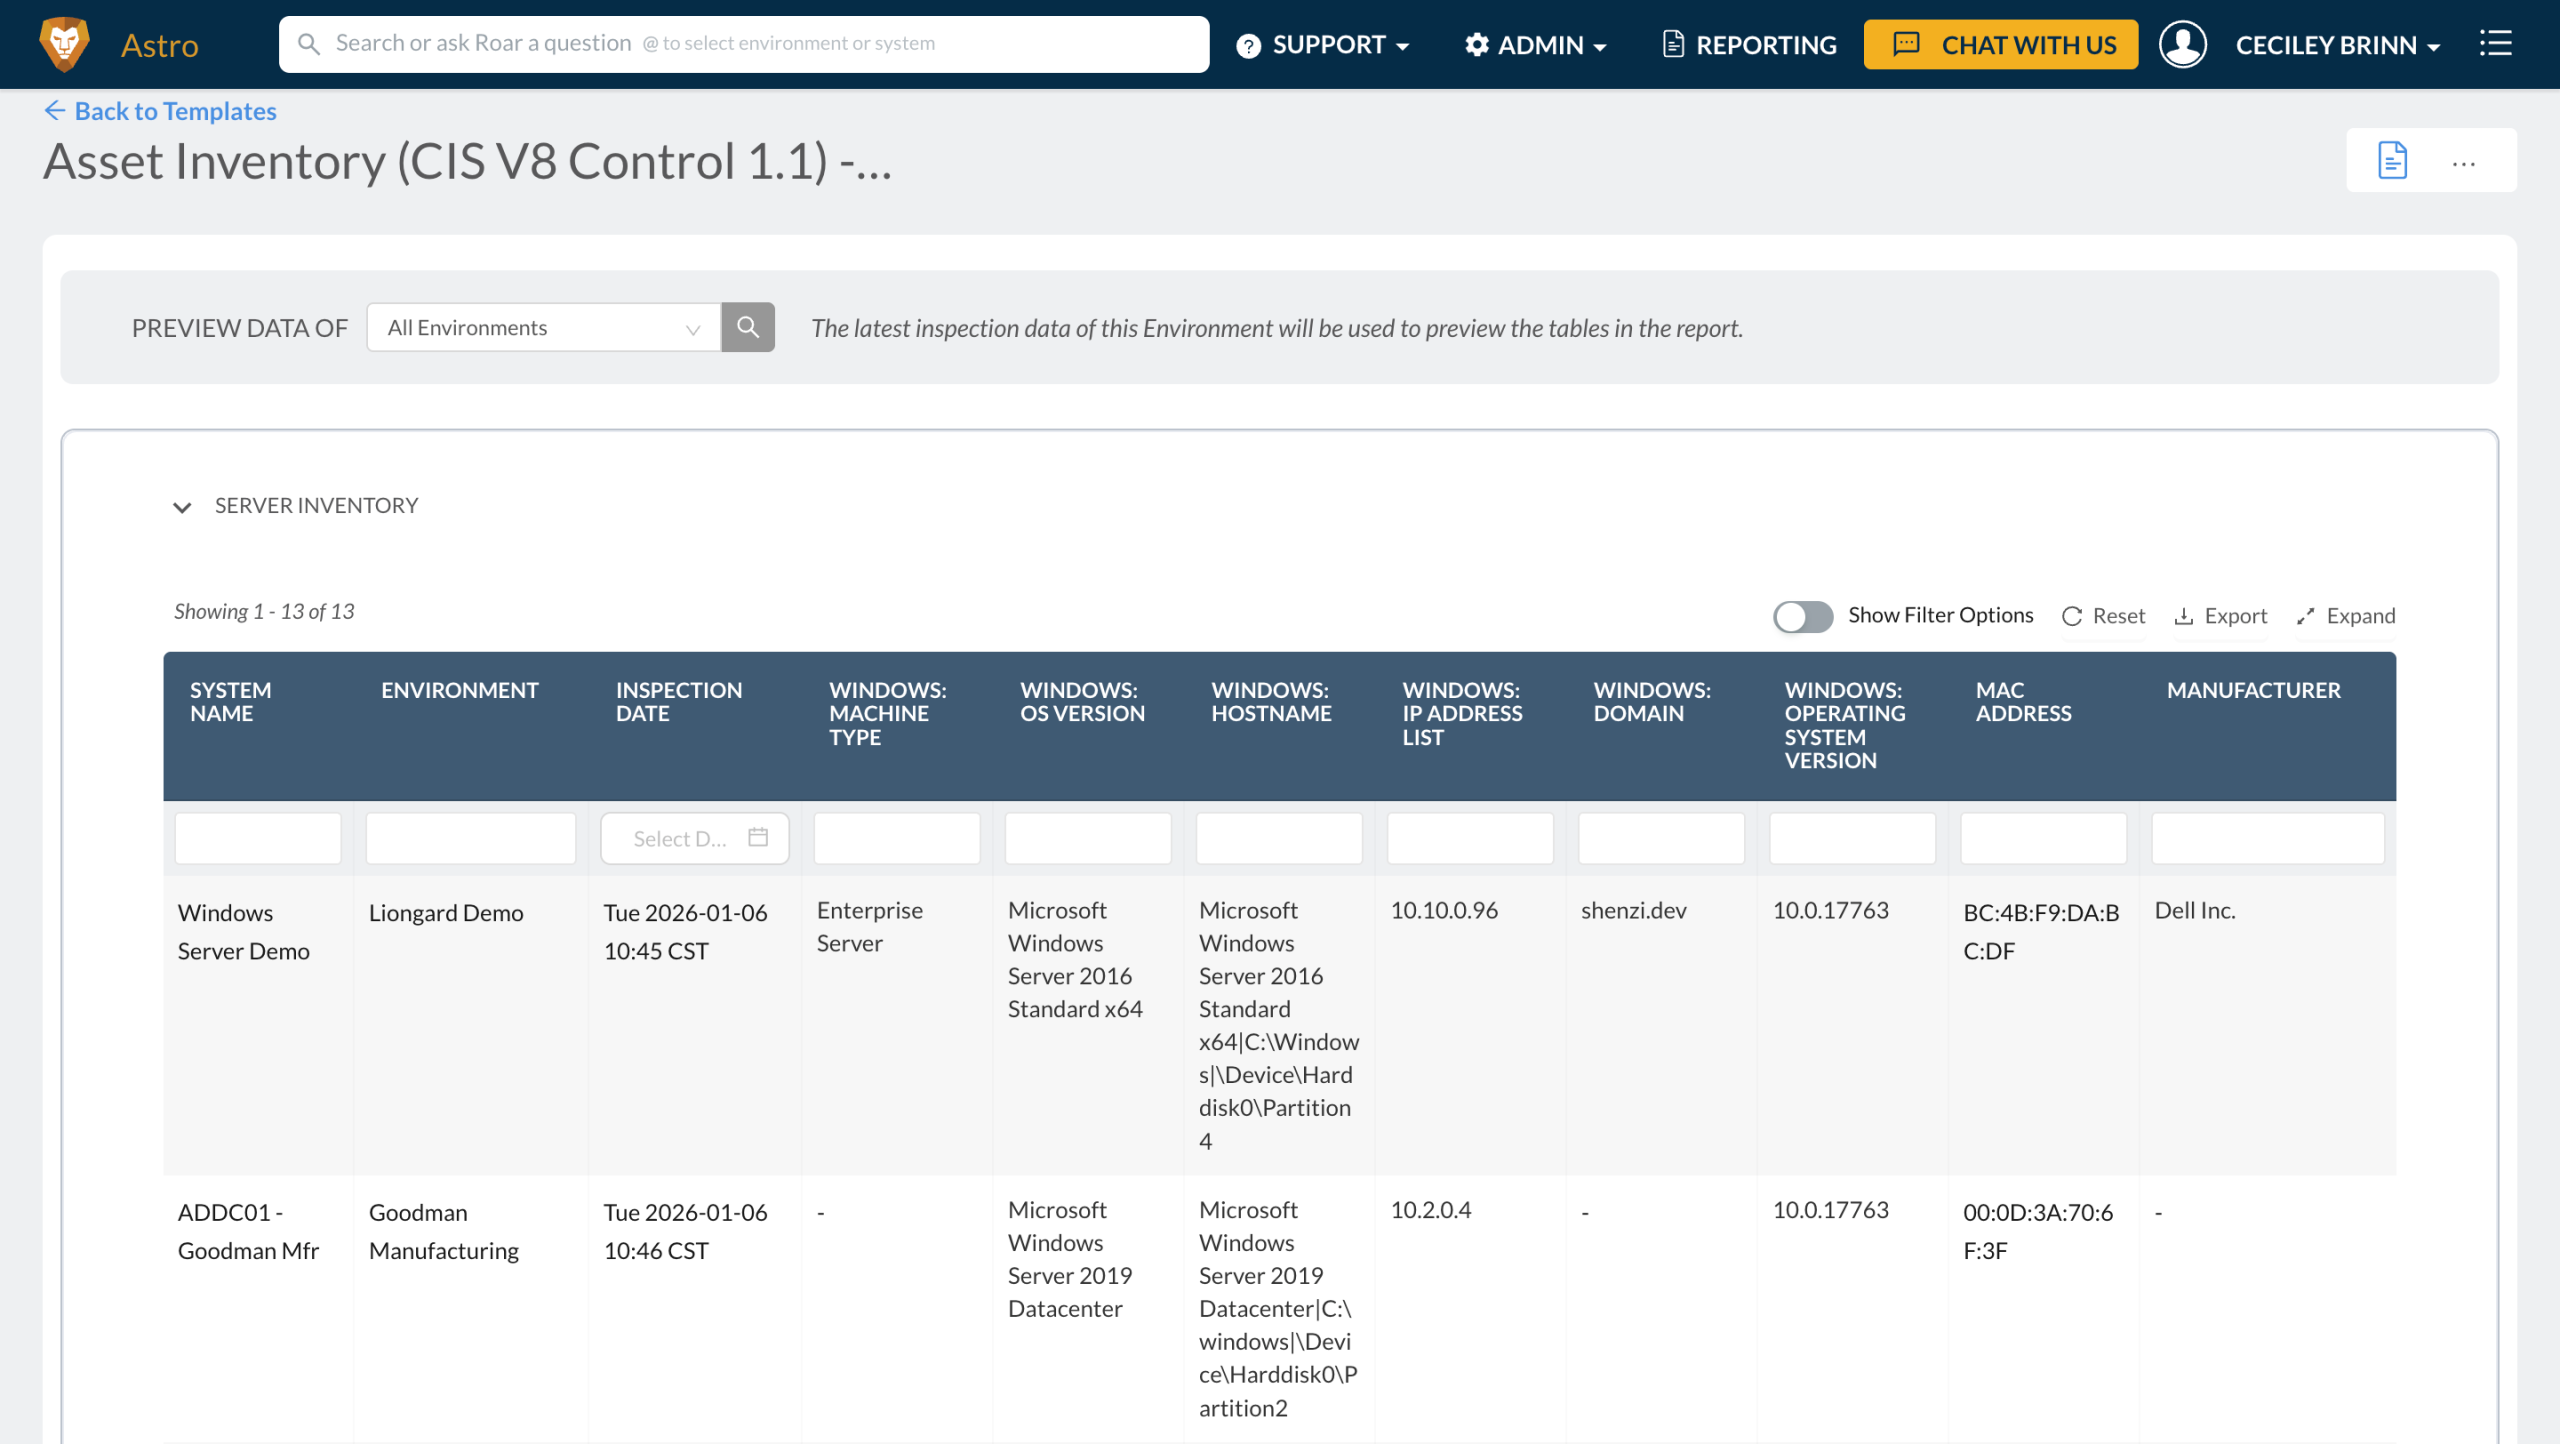The height and width of the screenshot is (1444, 2560).
Task: Open the All Environments dropdown
Action: [x=544, y=327]
